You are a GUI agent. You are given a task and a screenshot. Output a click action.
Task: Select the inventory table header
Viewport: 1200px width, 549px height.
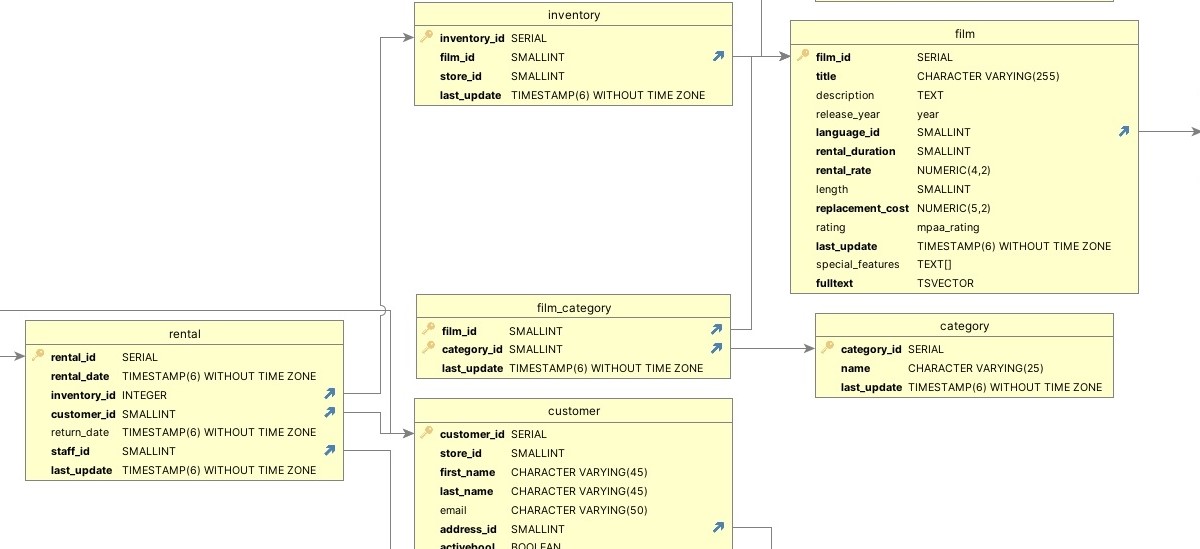pyautogui.click(x=574, y=15)
